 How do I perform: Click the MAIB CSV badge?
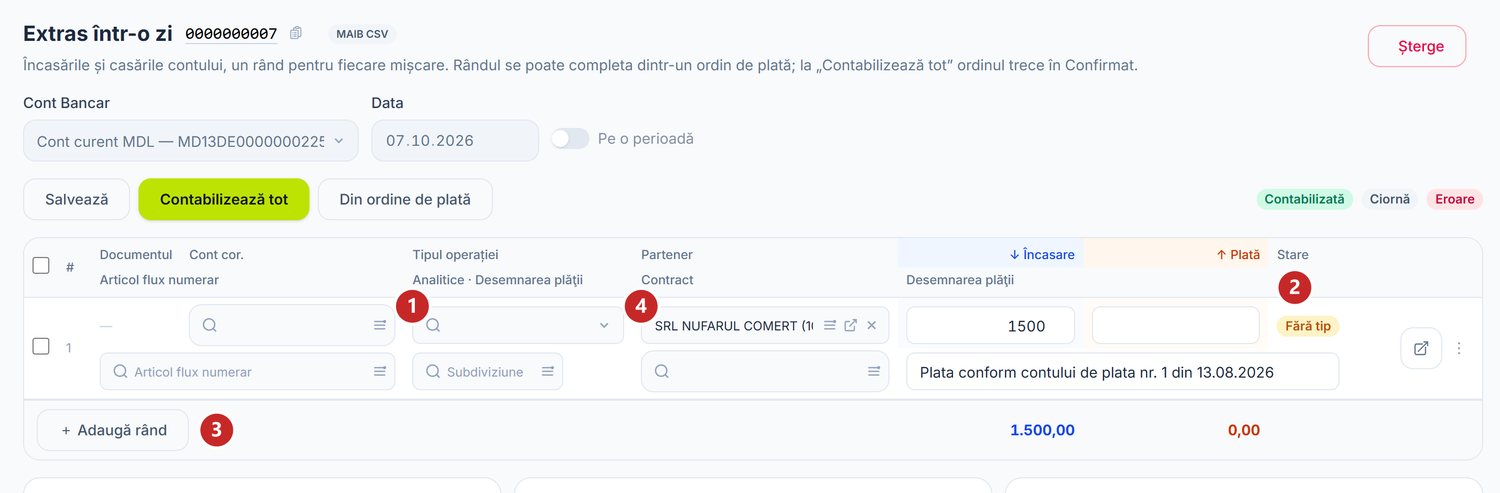(x=362, y=34)
